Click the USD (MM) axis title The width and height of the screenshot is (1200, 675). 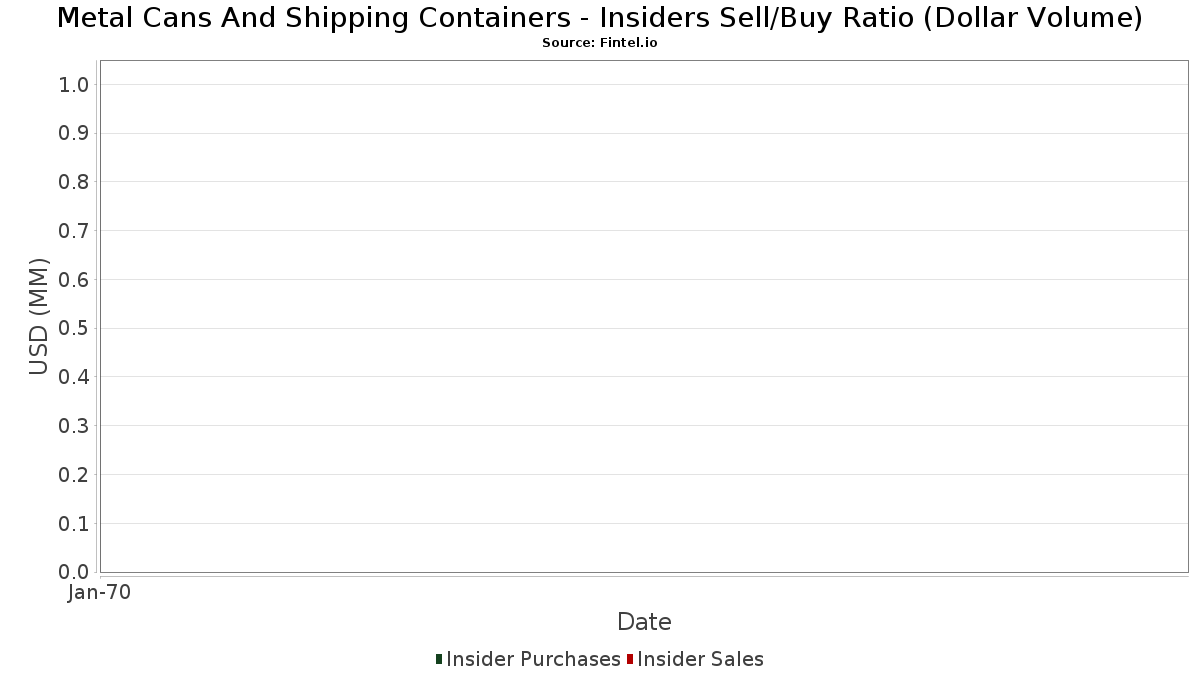(39, 316)
